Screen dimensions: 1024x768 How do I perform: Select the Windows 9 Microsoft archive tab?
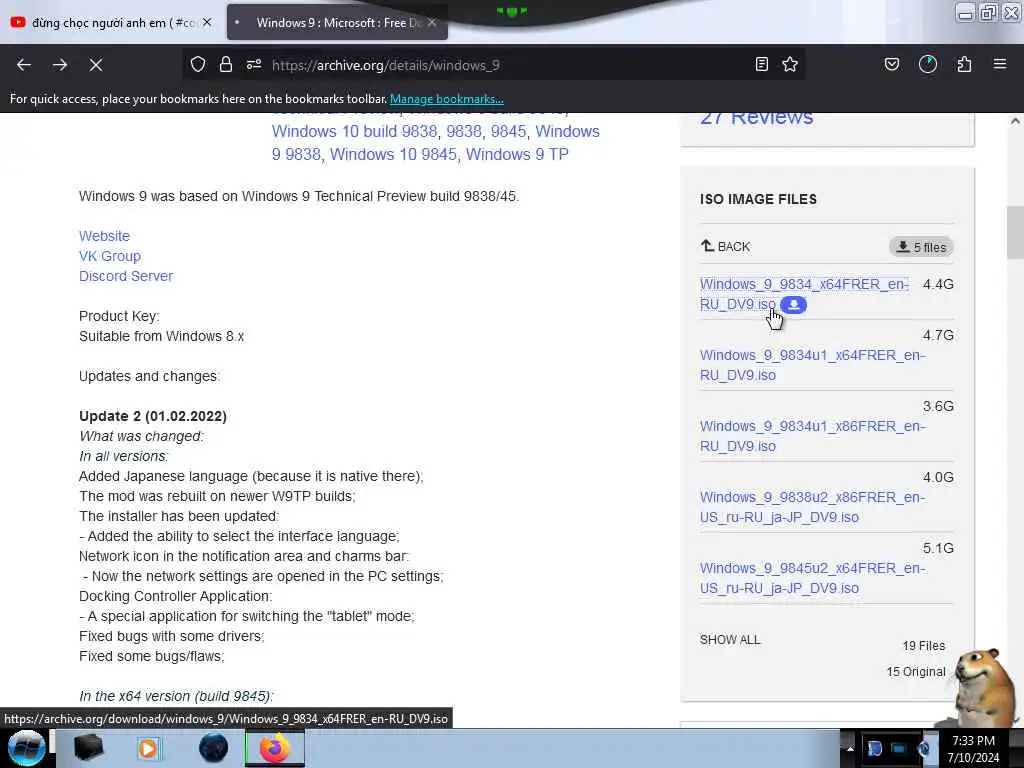coord(338,23)
